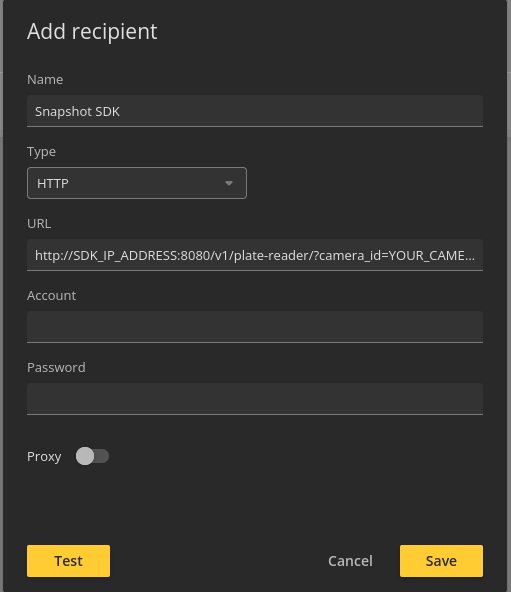Cancel adding the recipient
The width and height of the screenshot is (511, 592).
(350, 561)
